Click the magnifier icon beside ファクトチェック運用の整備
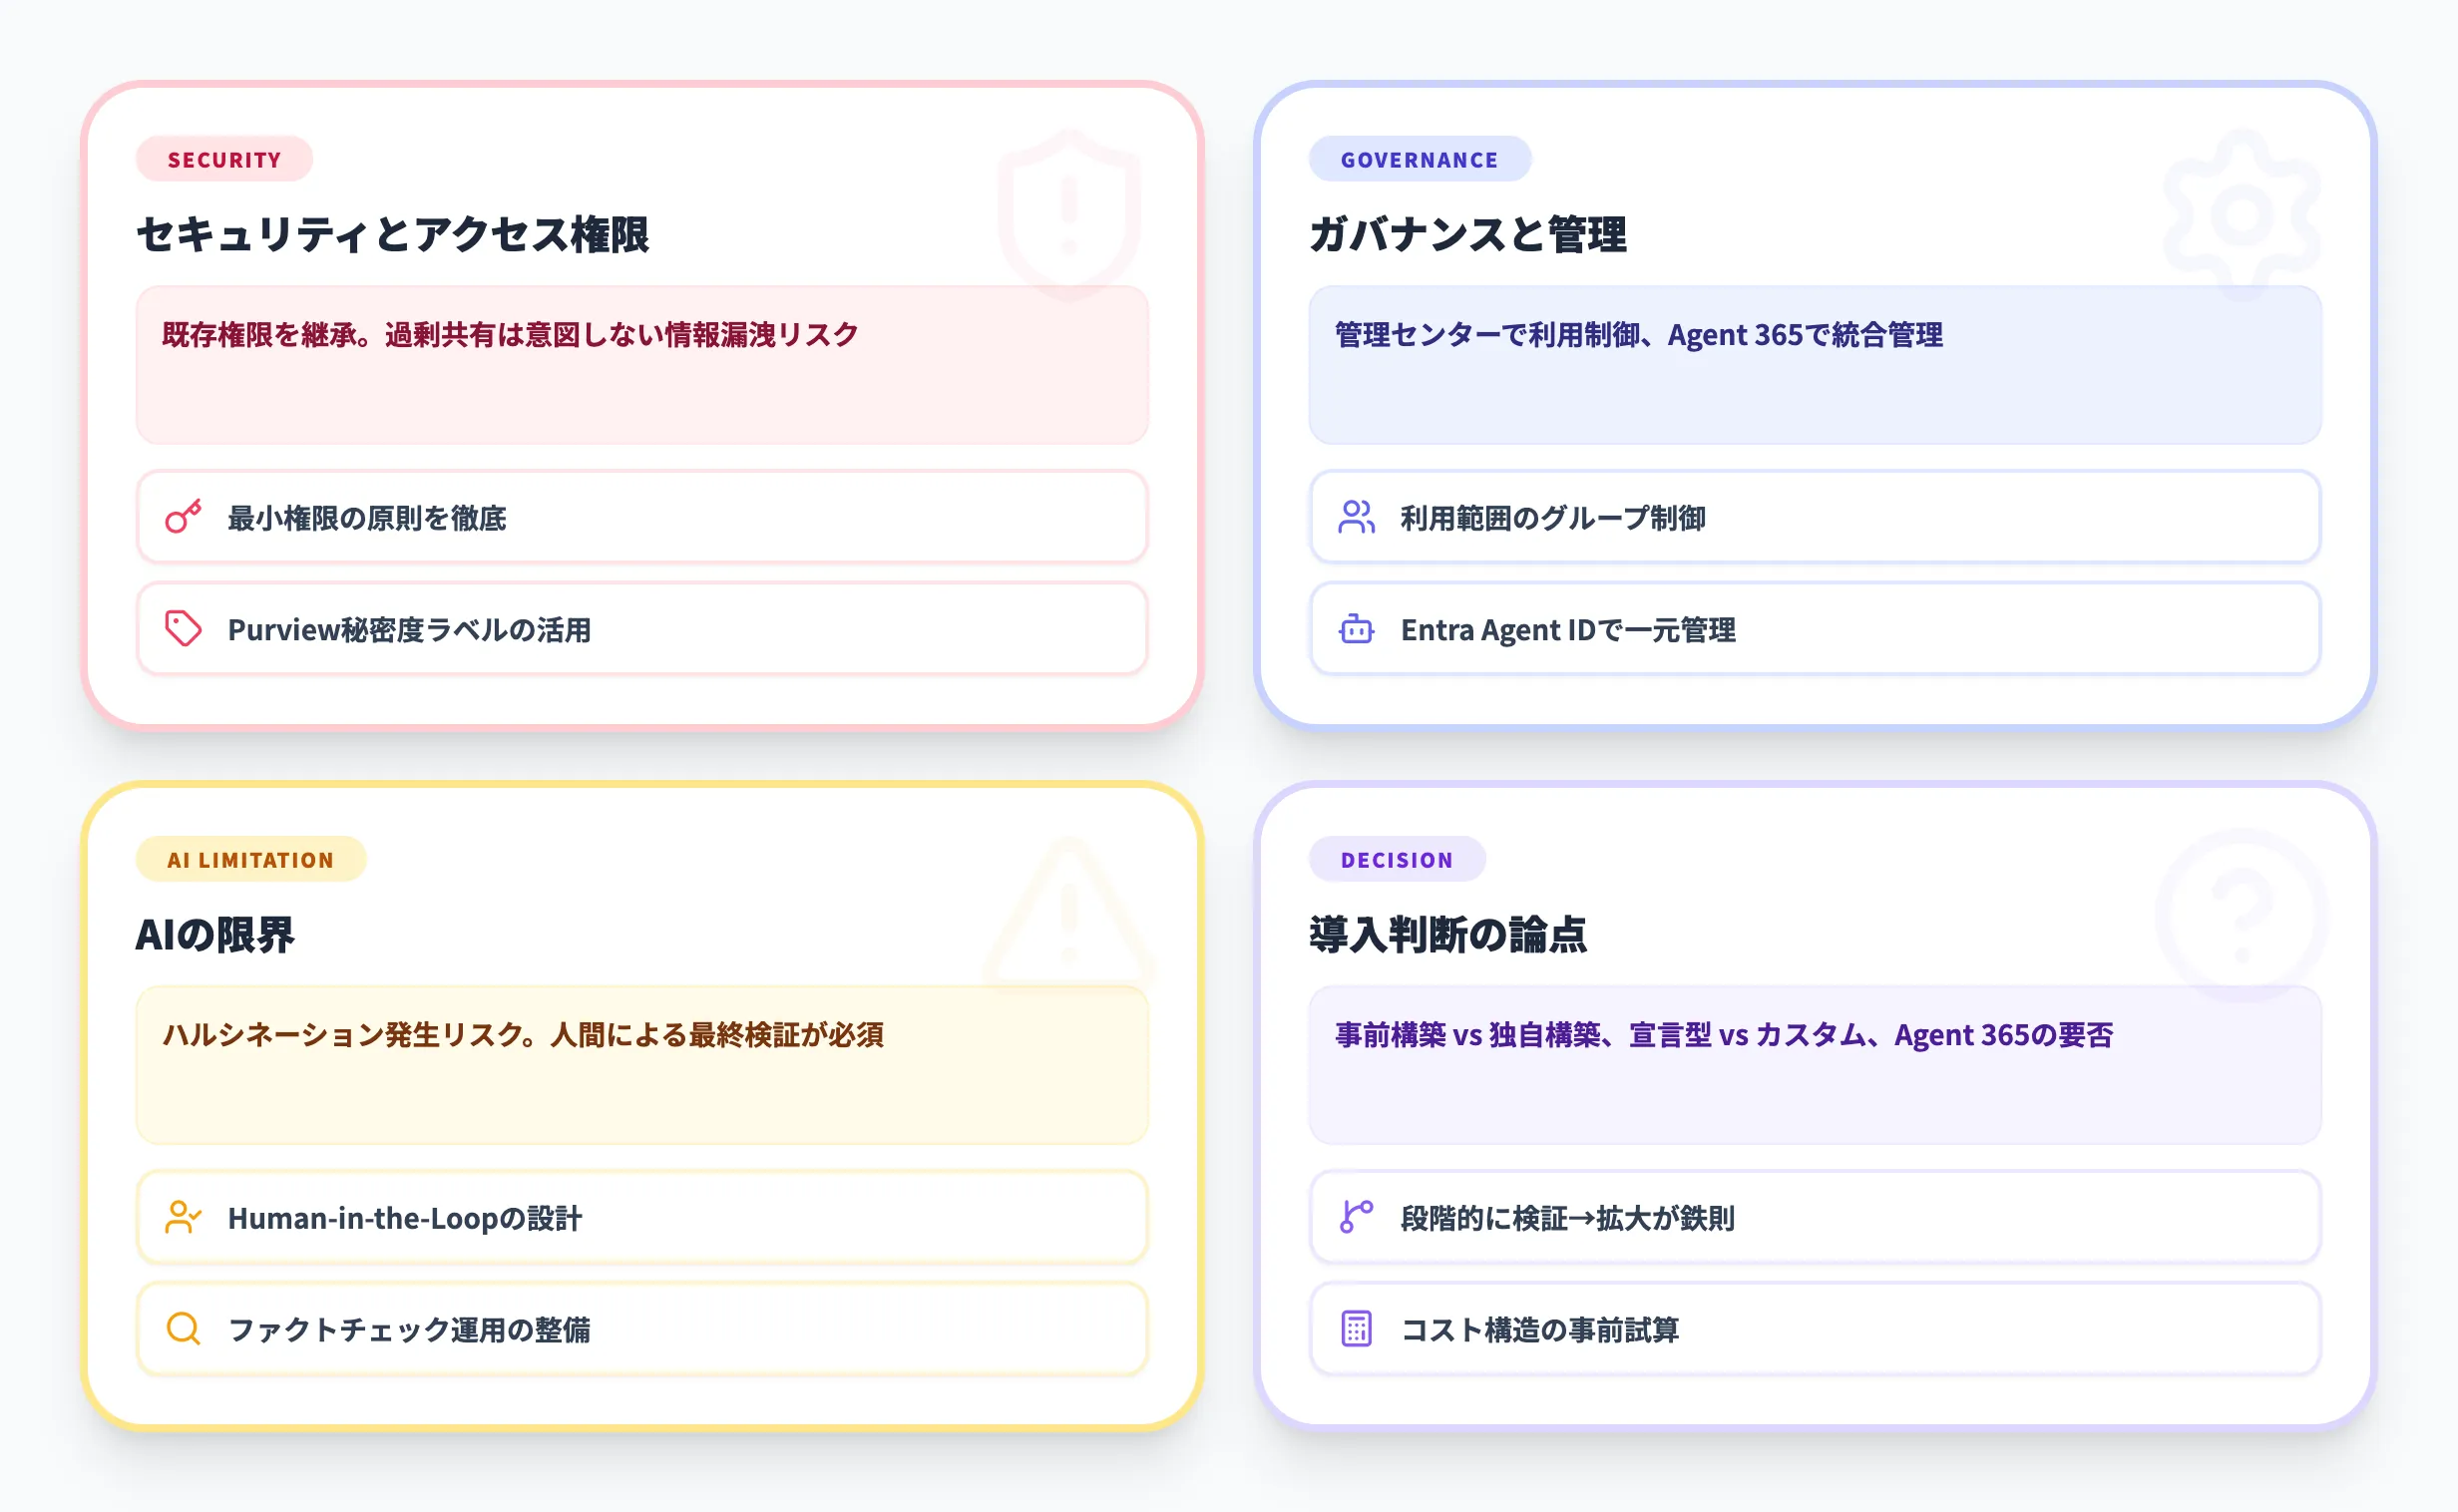Screen dimensions: 2458x1512 click(183, 1329)
